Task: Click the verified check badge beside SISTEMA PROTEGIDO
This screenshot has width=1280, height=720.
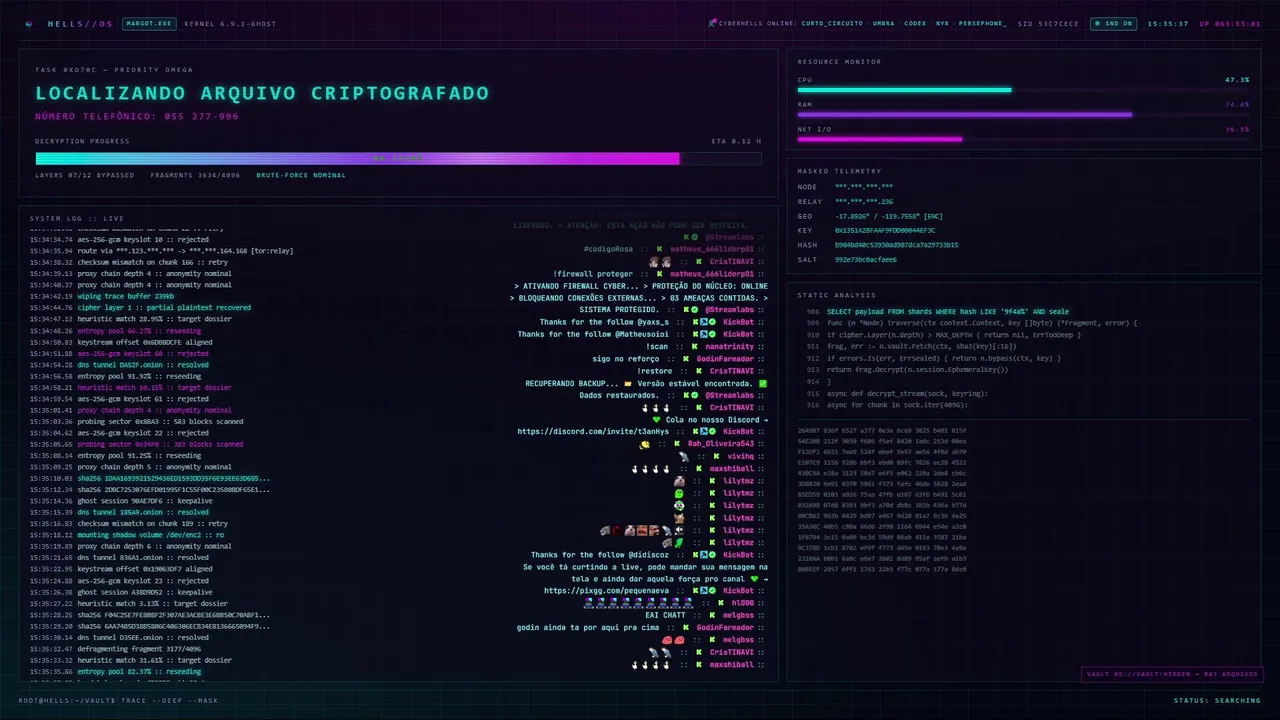Action: (x=694, y=310)
